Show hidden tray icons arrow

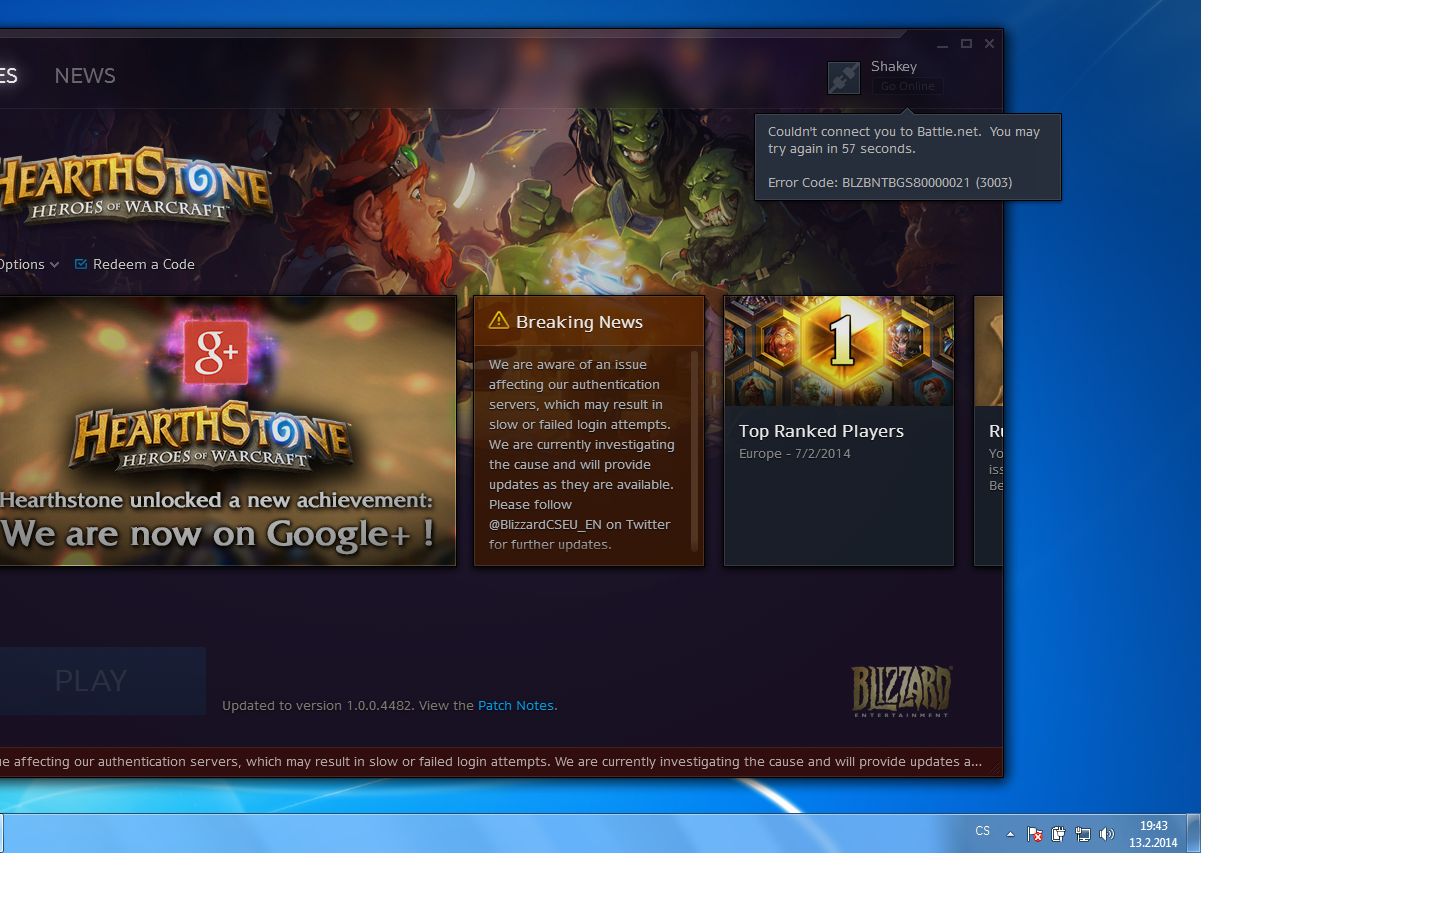[1010, 834]
